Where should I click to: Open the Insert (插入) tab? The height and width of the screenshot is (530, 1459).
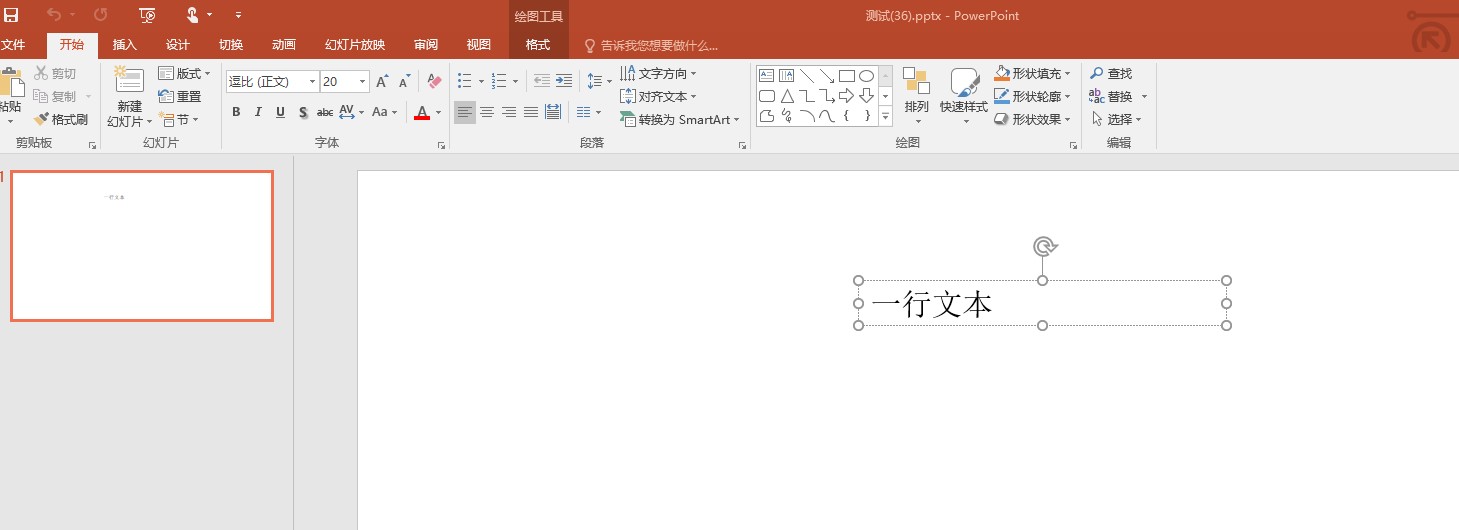(x=125, y=45)
